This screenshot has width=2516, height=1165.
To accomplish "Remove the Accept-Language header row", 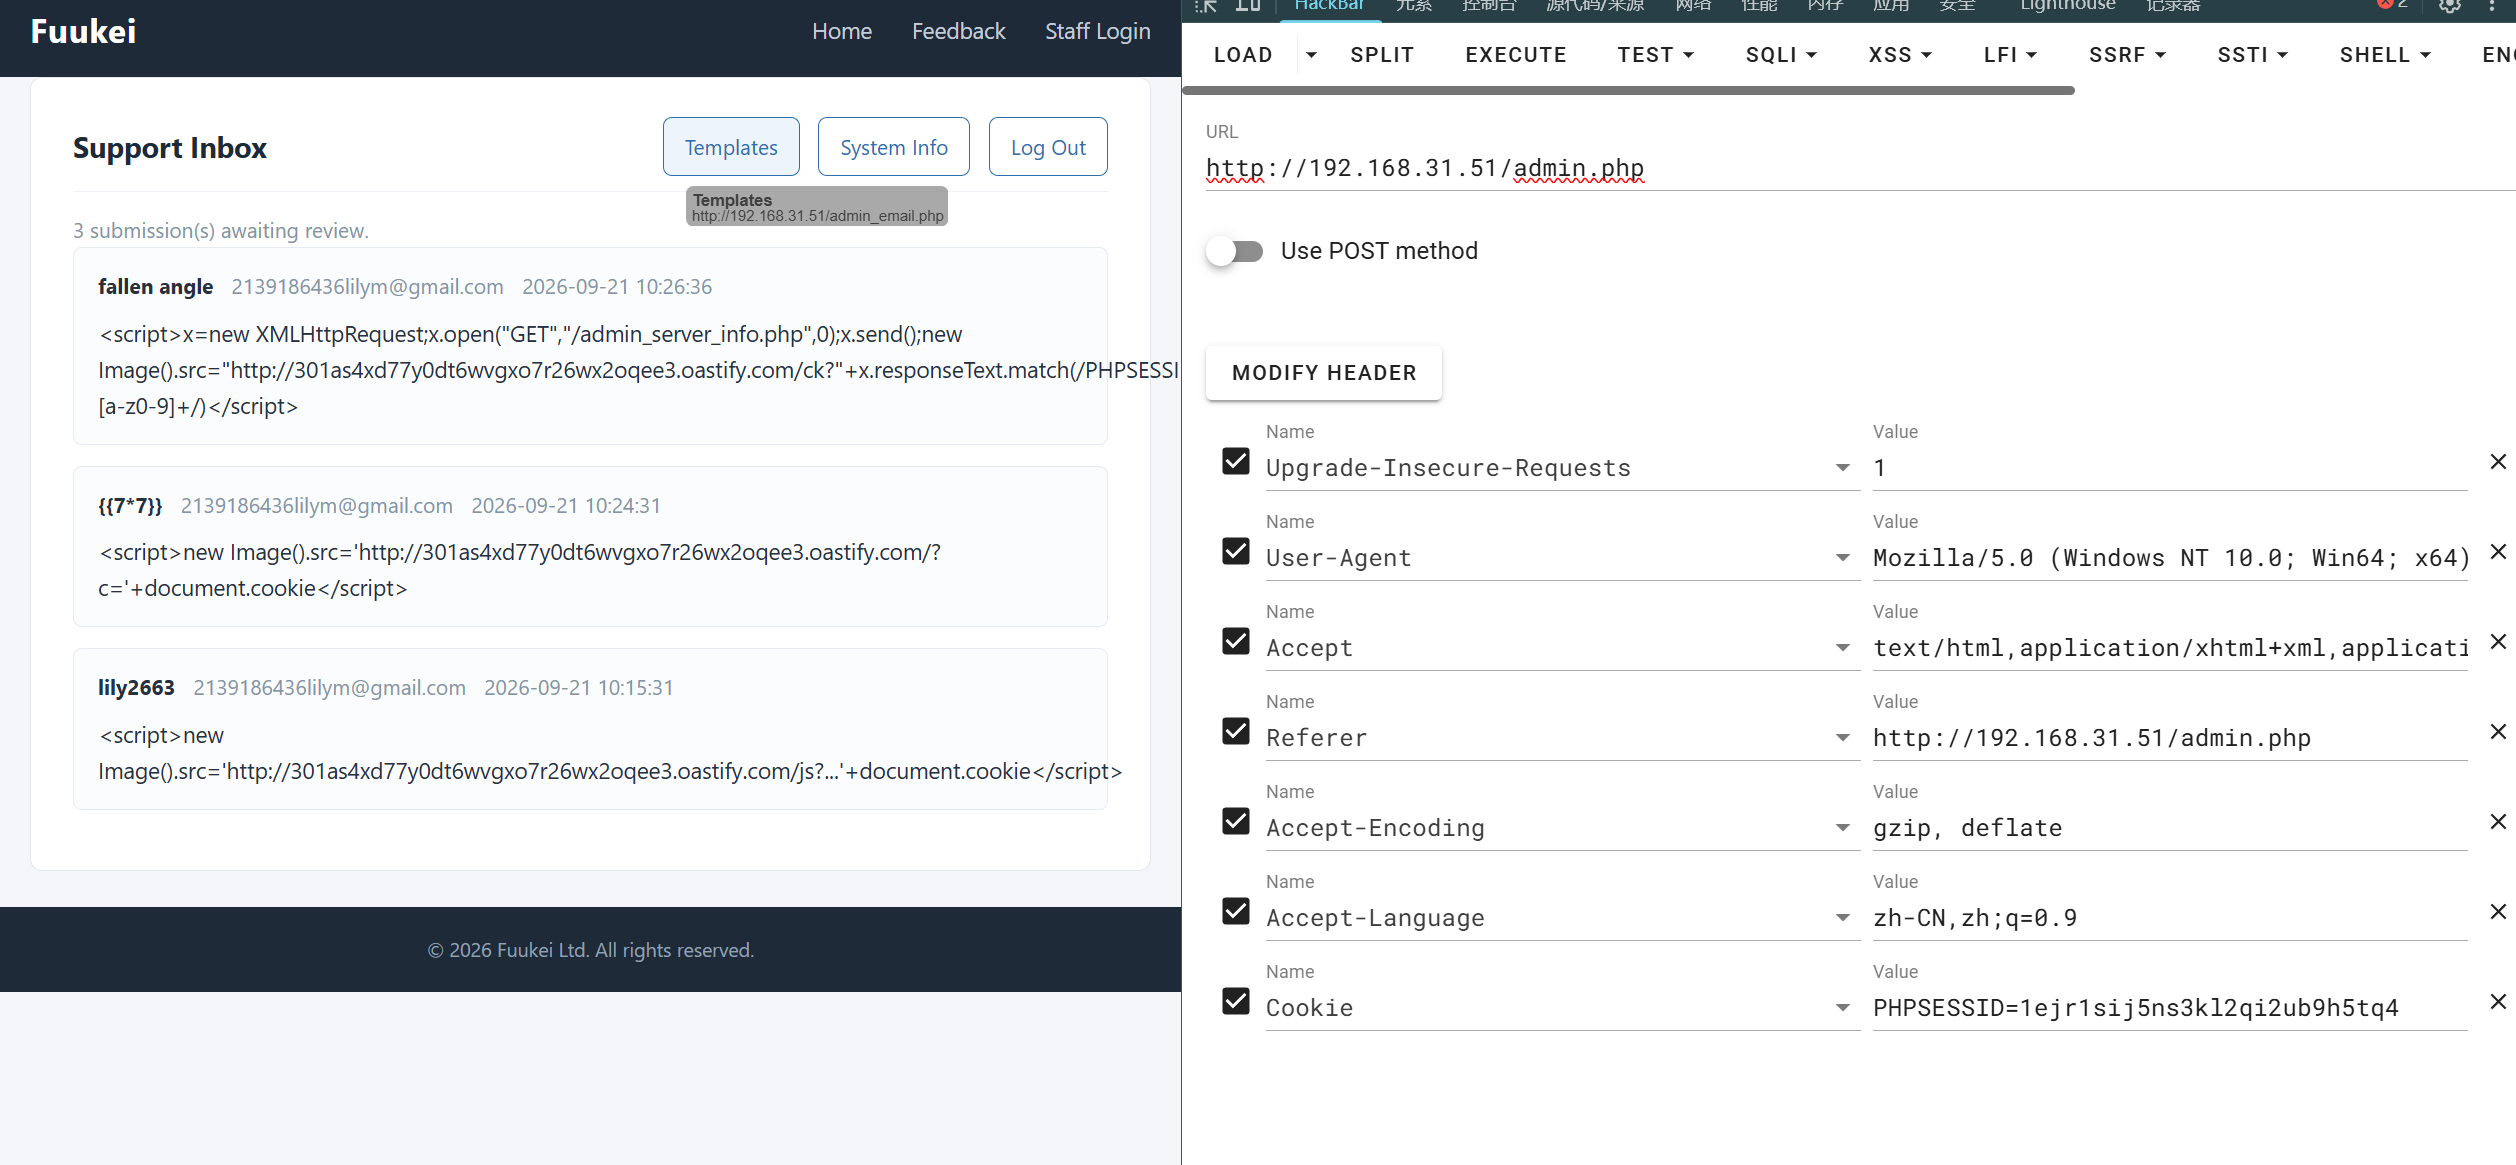I will point(2498,911).
